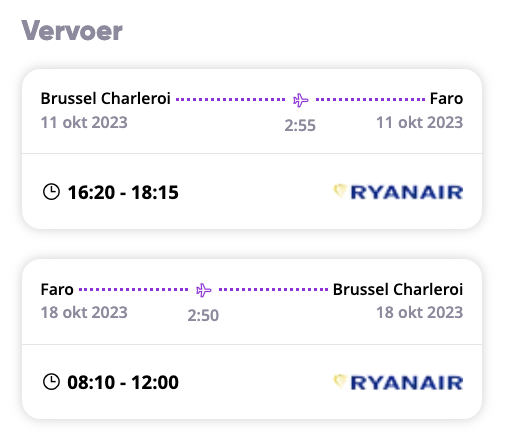Click the 2:50 flight duration label
Screen dimensions: 508x440
click(203, 315)
